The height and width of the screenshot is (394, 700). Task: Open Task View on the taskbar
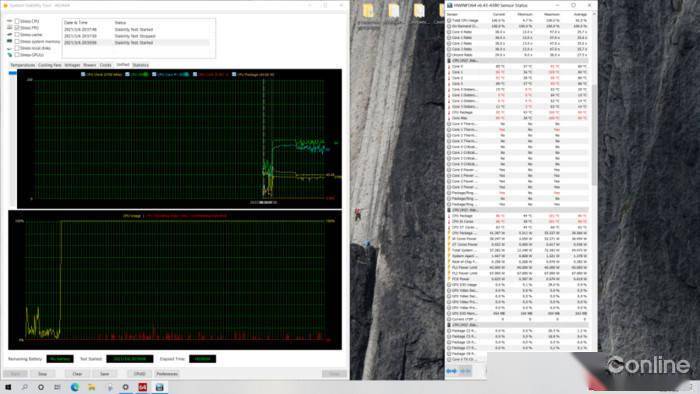(x=58, y=387)
